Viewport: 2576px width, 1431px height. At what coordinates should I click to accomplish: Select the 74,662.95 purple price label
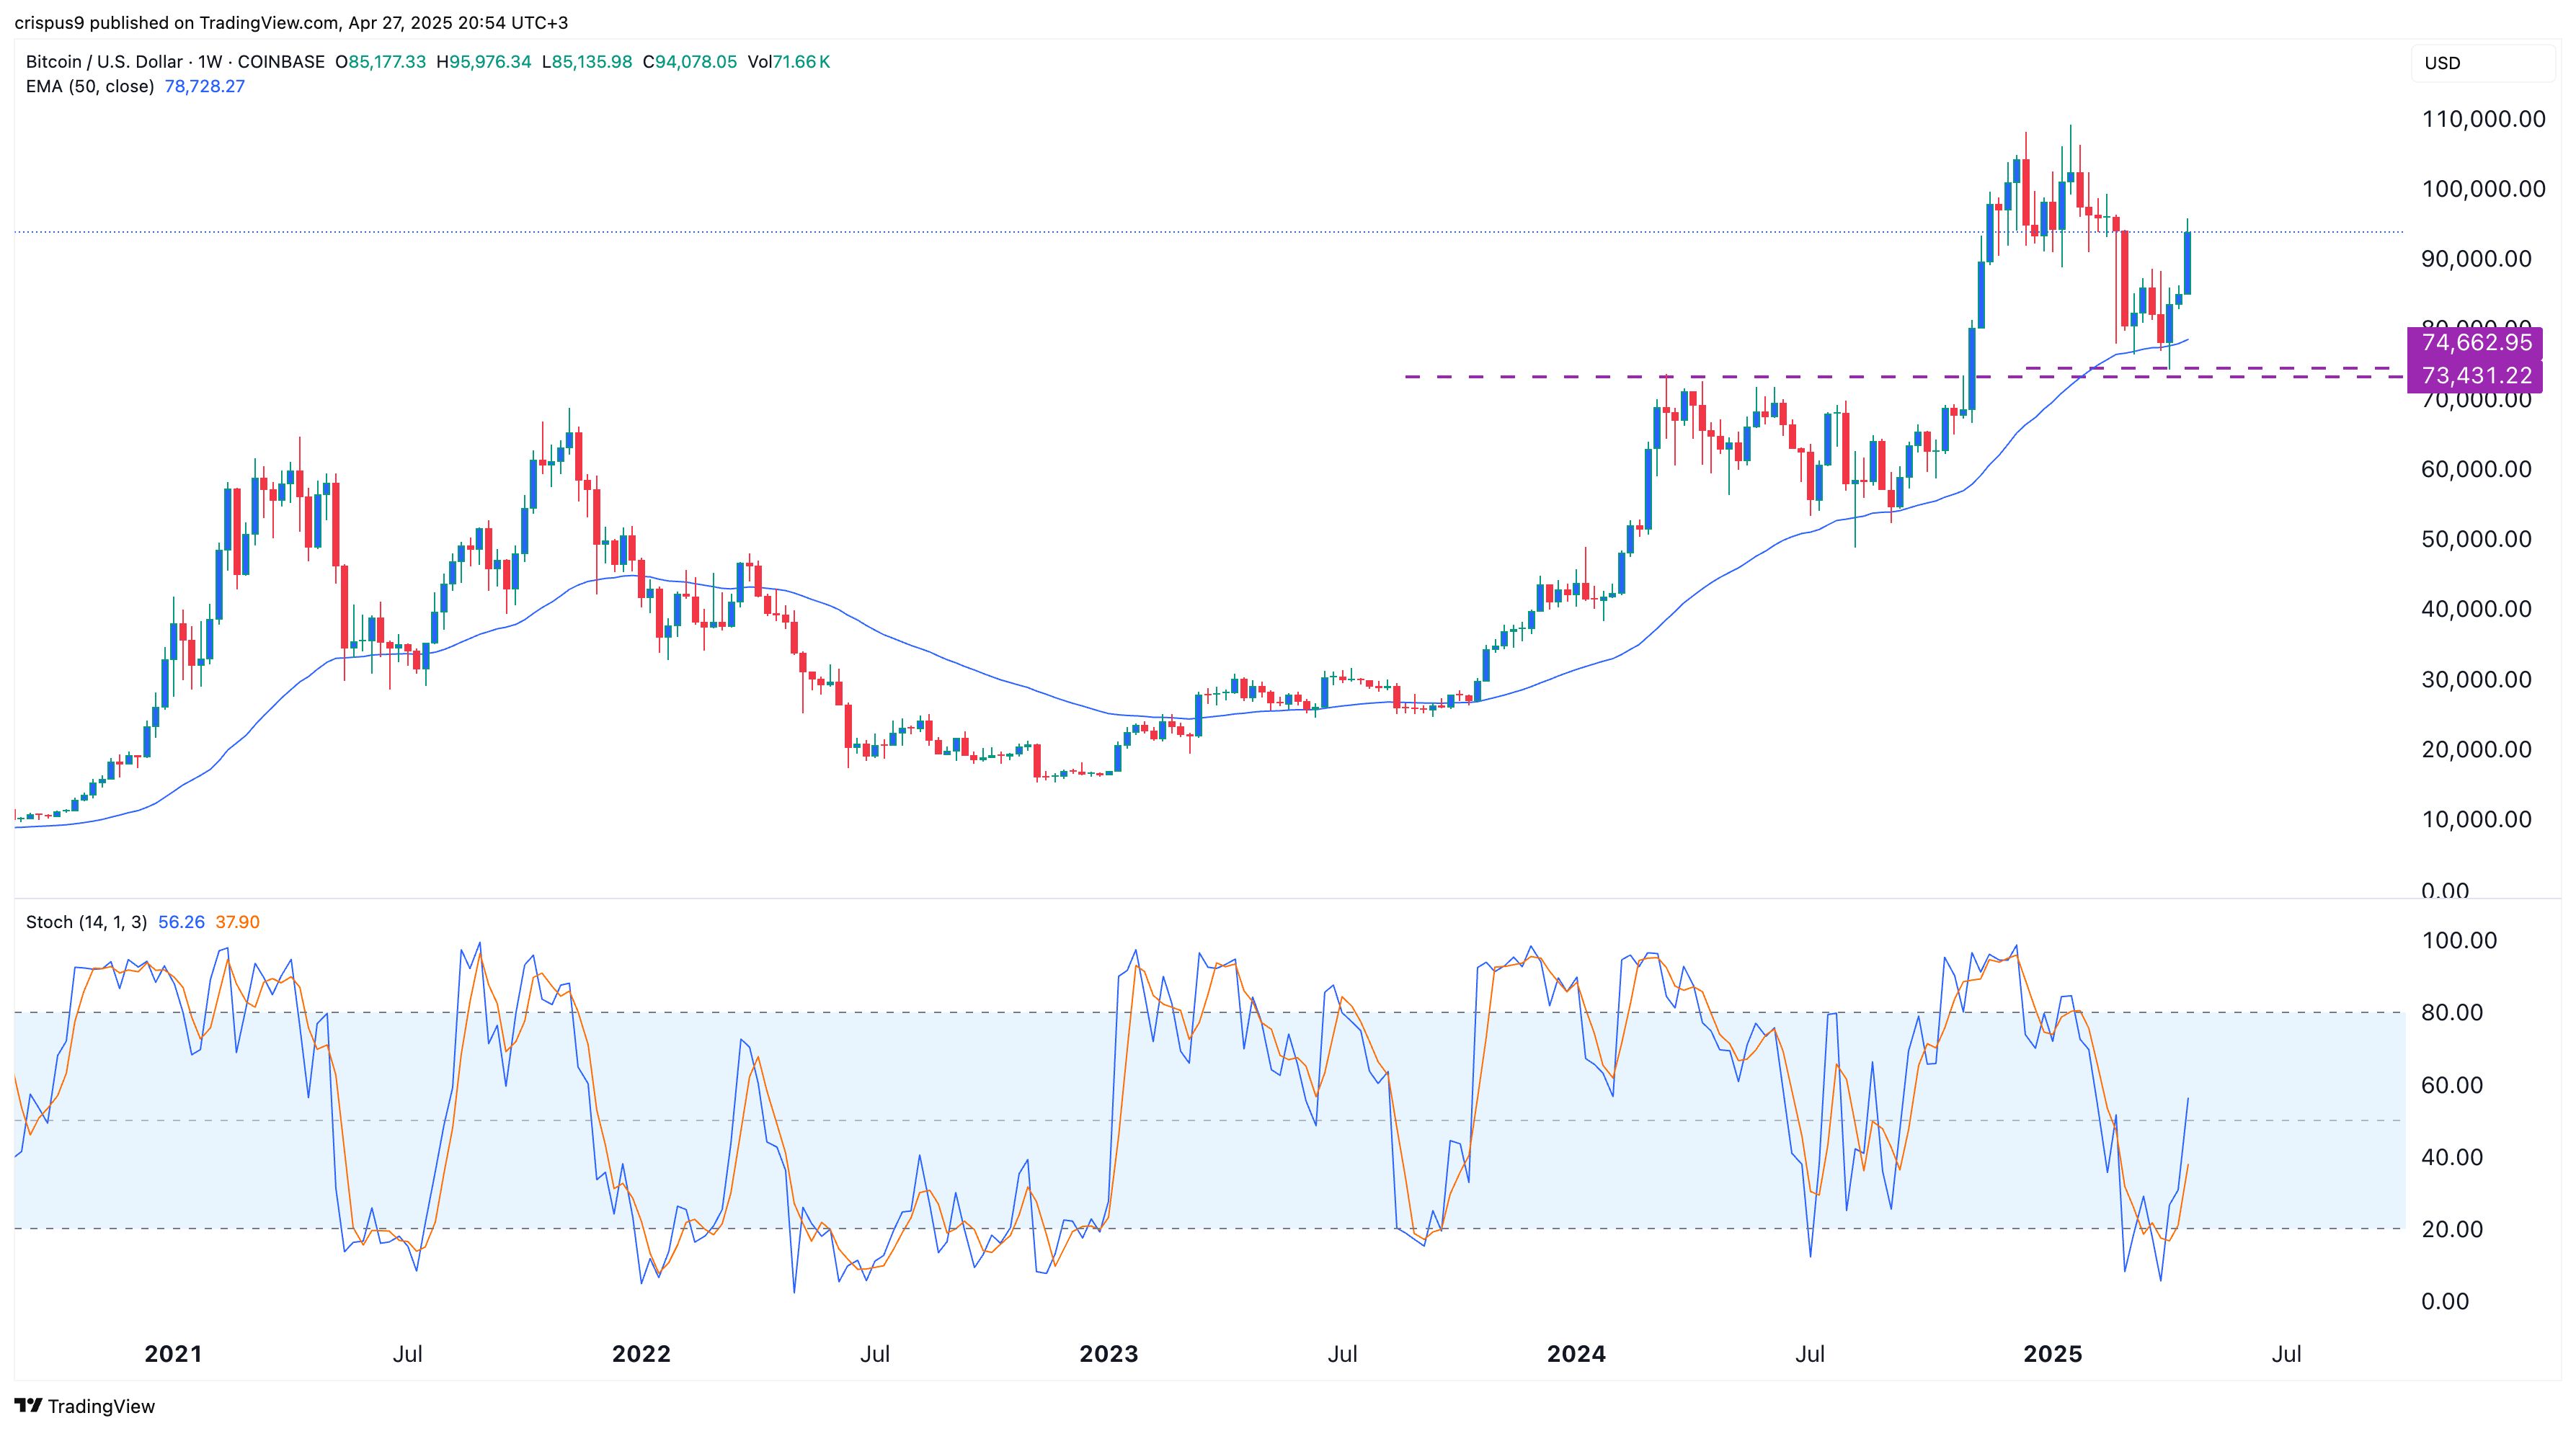click(x=2476, y=342)
